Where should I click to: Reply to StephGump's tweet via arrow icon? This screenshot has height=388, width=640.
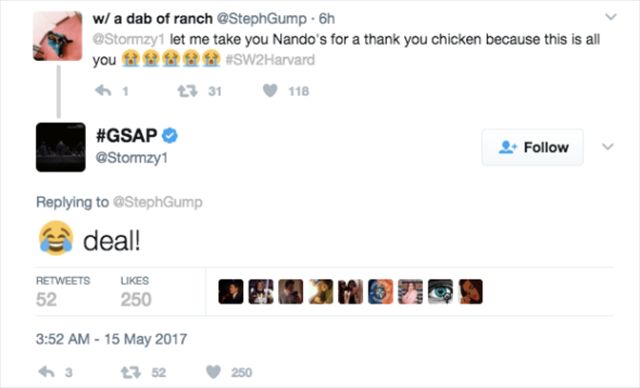tap(103, 91)
